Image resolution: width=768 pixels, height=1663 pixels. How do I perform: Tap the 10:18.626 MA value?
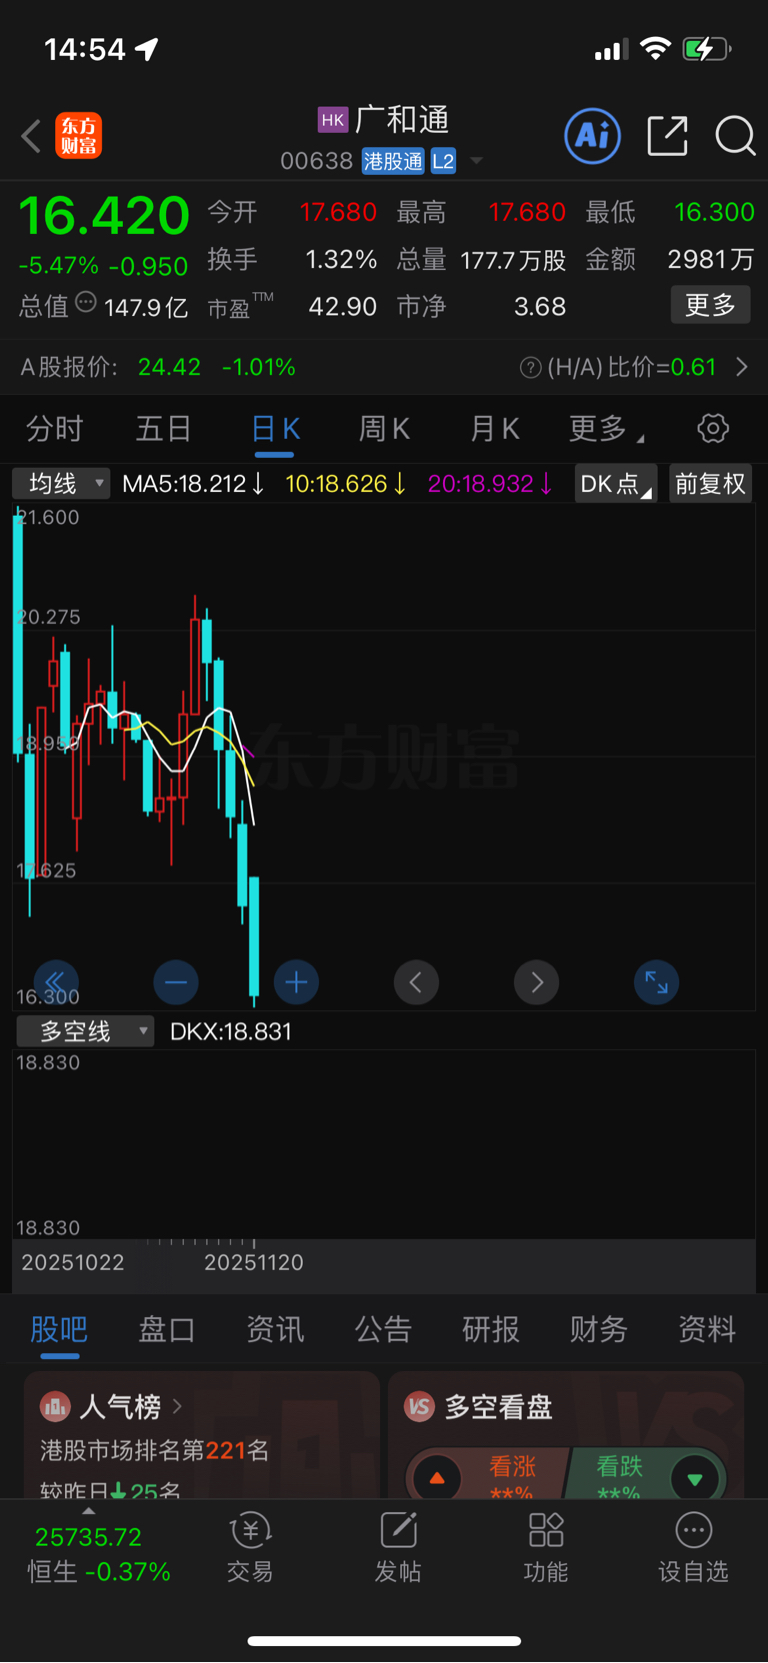[x=346, y=484]
